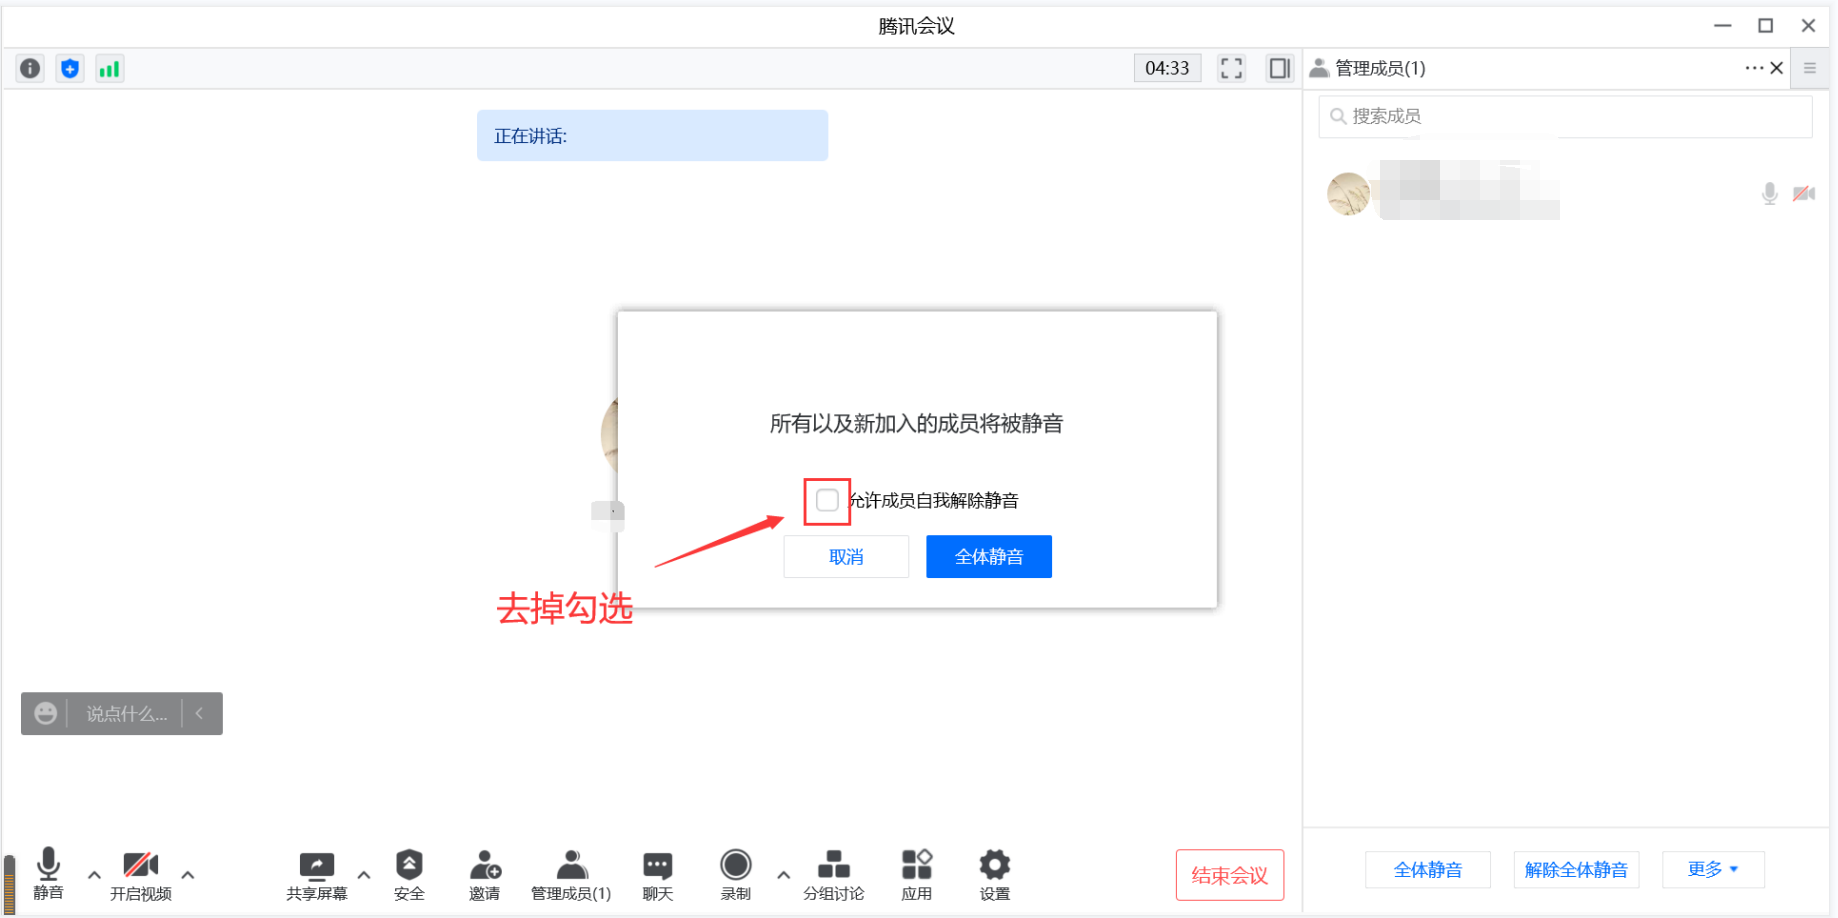Open the three-dots menu in member panel
The width and height of the screenshot is (1838, 918).
(1754, 68)
